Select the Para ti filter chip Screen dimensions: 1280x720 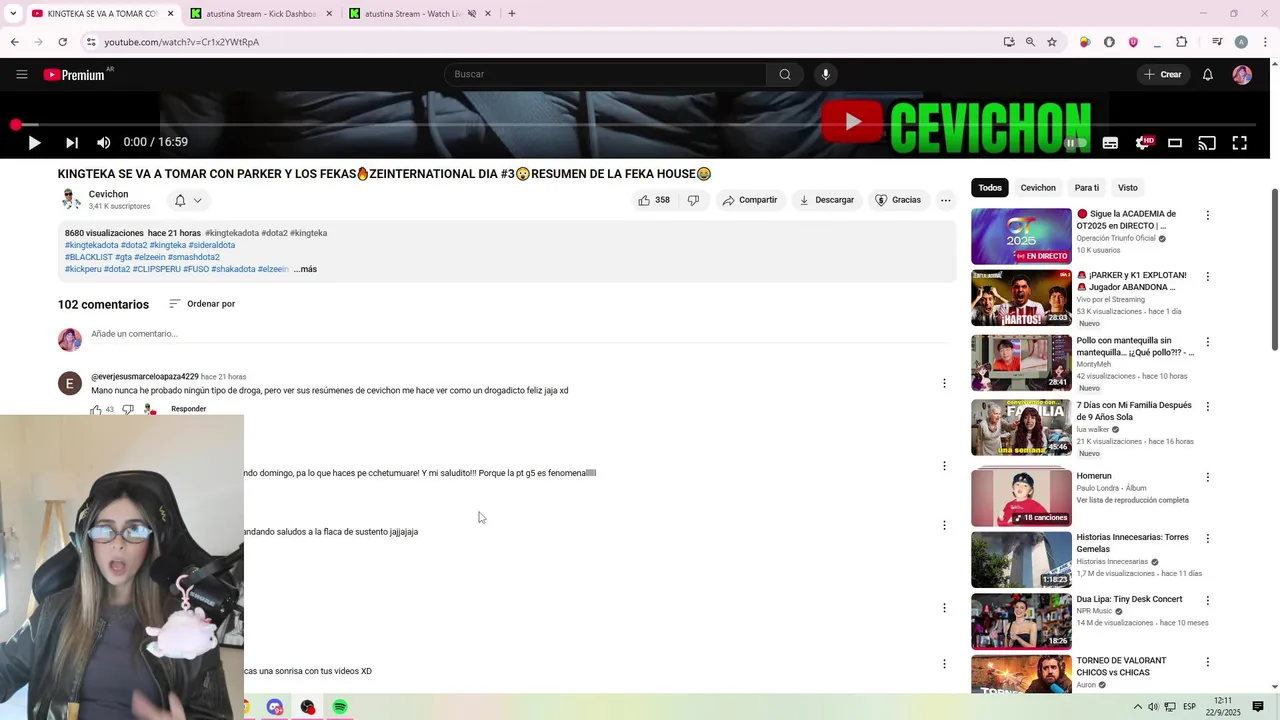point(1087,188)
